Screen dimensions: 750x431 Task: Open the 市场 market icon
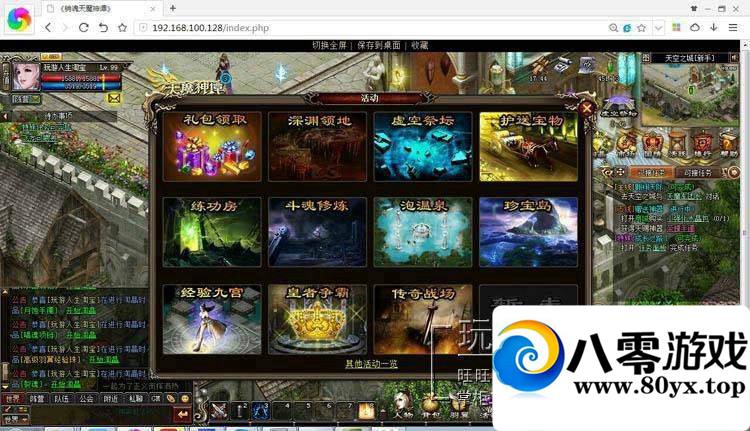(x=627, y=144)
